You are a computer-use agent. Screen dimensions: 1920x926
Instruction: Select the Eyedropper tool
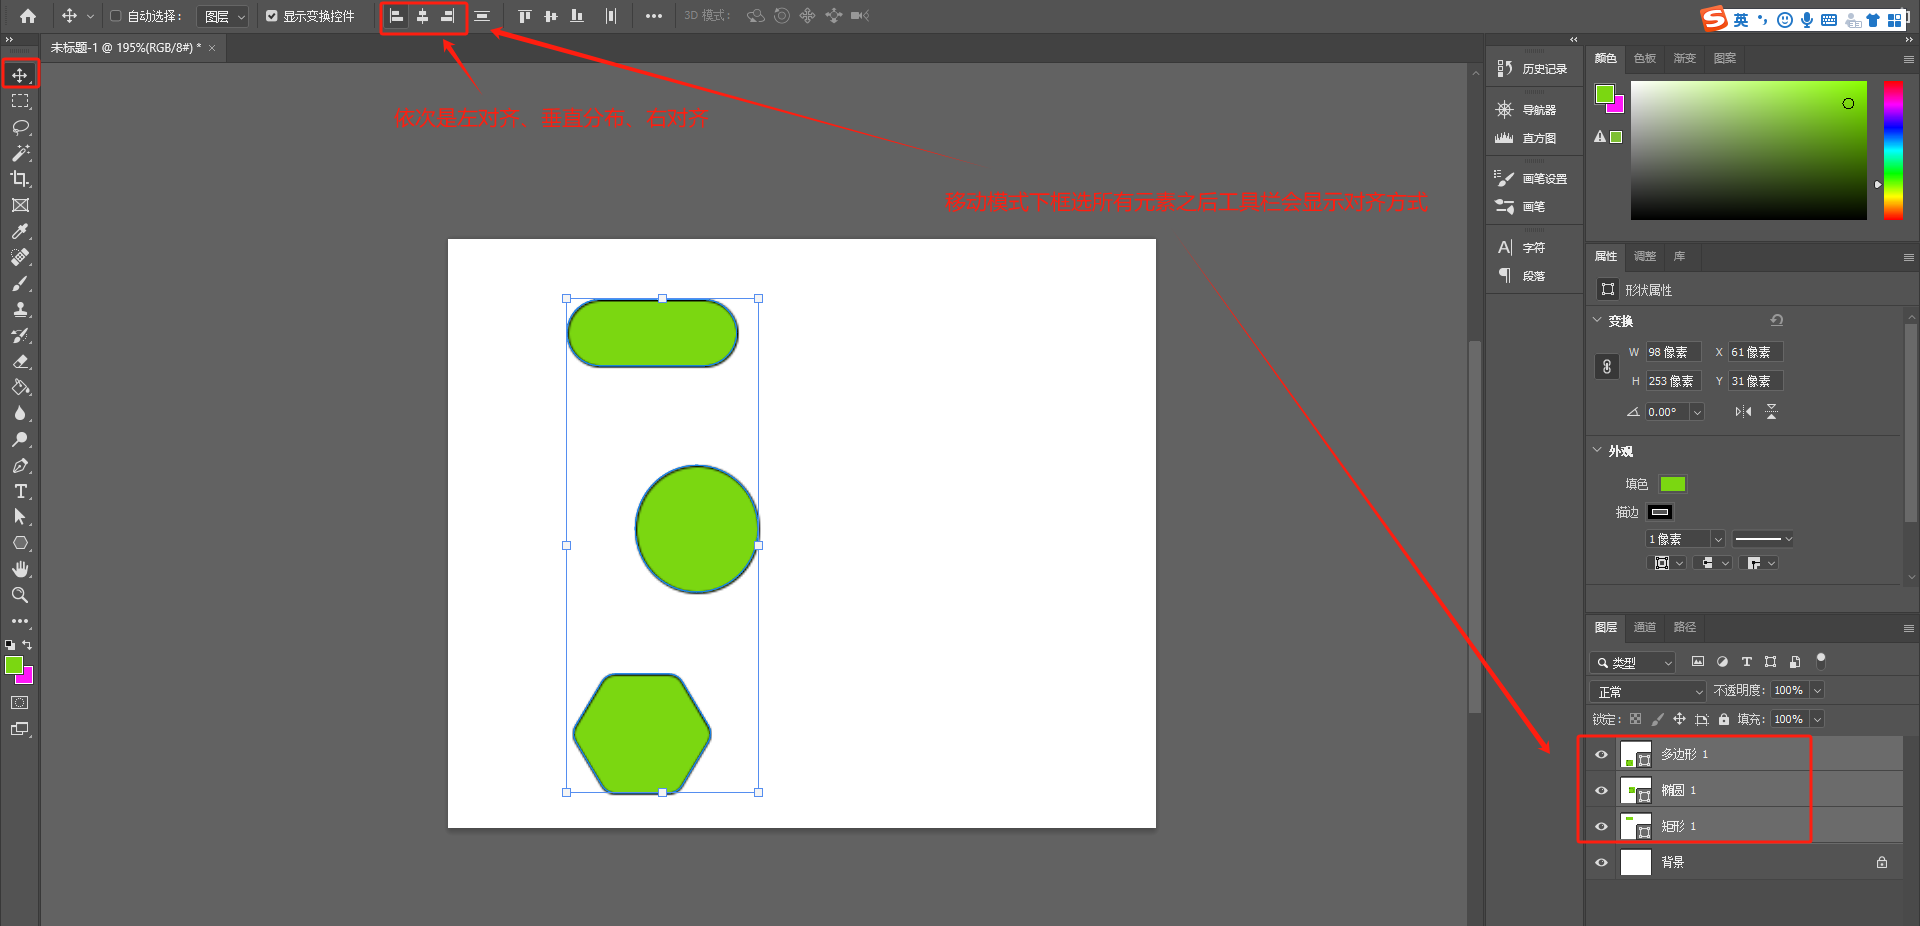click(x=19, y=231)
